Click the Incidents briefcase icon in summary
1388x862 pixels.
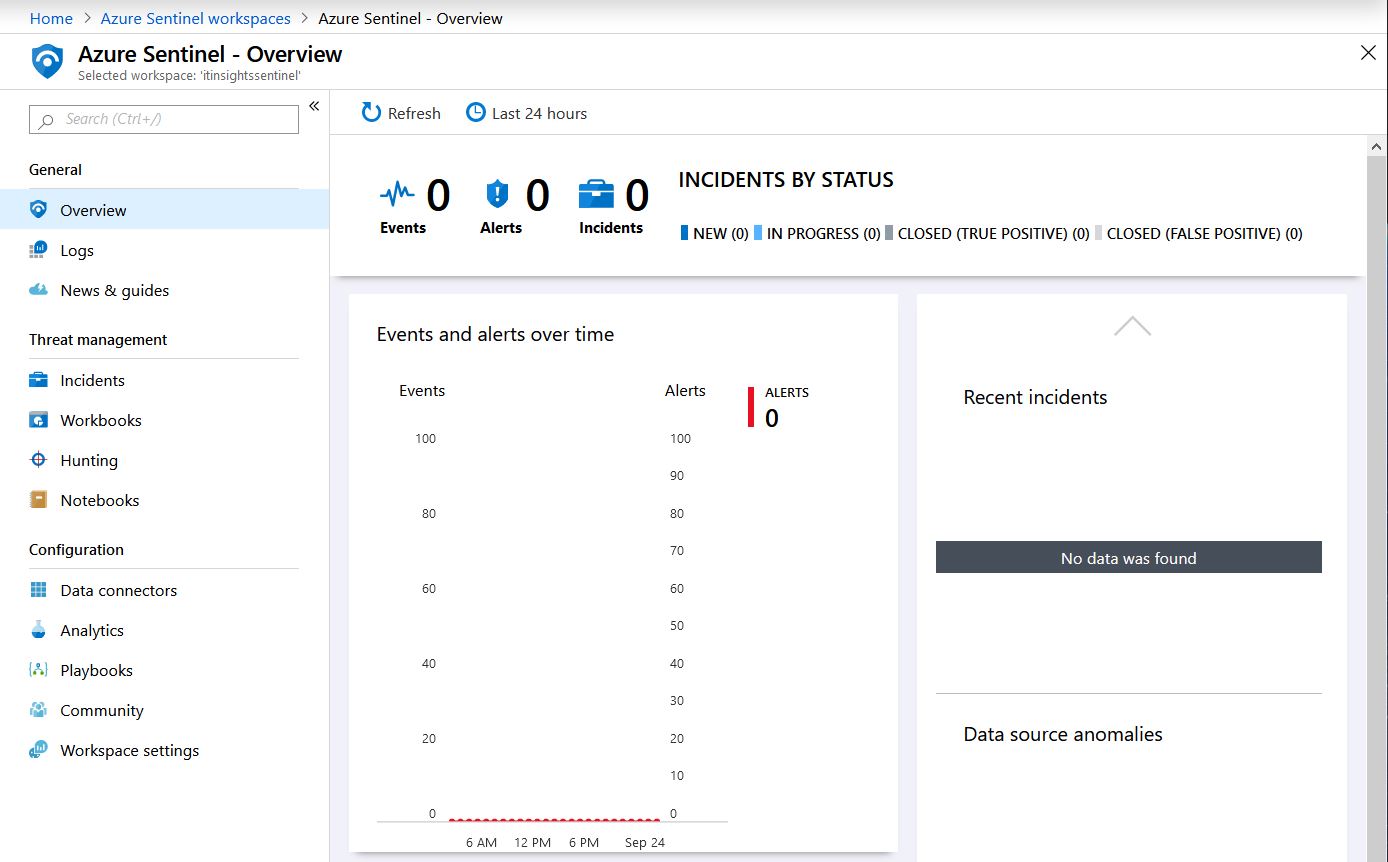tap(597, 193)
